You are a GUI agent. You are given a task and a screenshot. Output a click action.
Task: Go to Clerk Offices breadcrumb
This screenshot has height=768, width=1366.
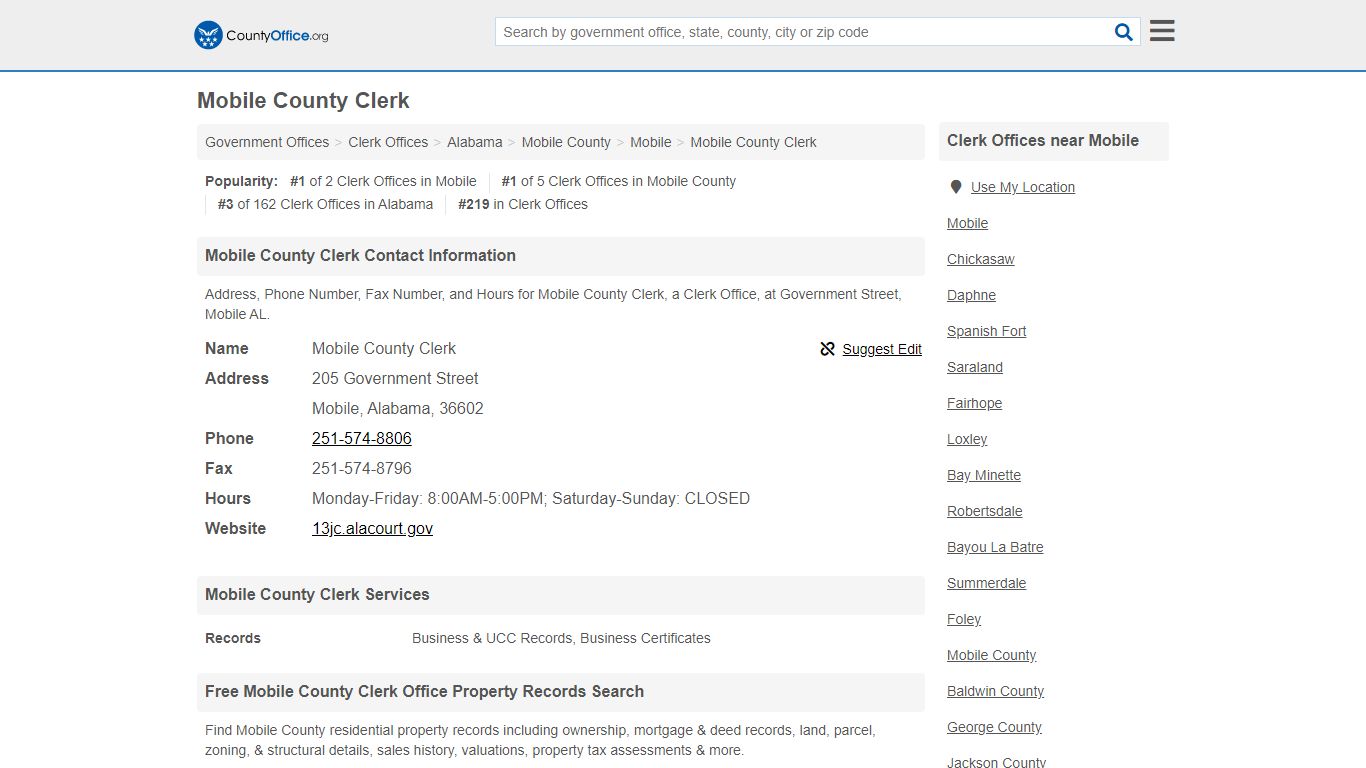[x=388, y=142]
